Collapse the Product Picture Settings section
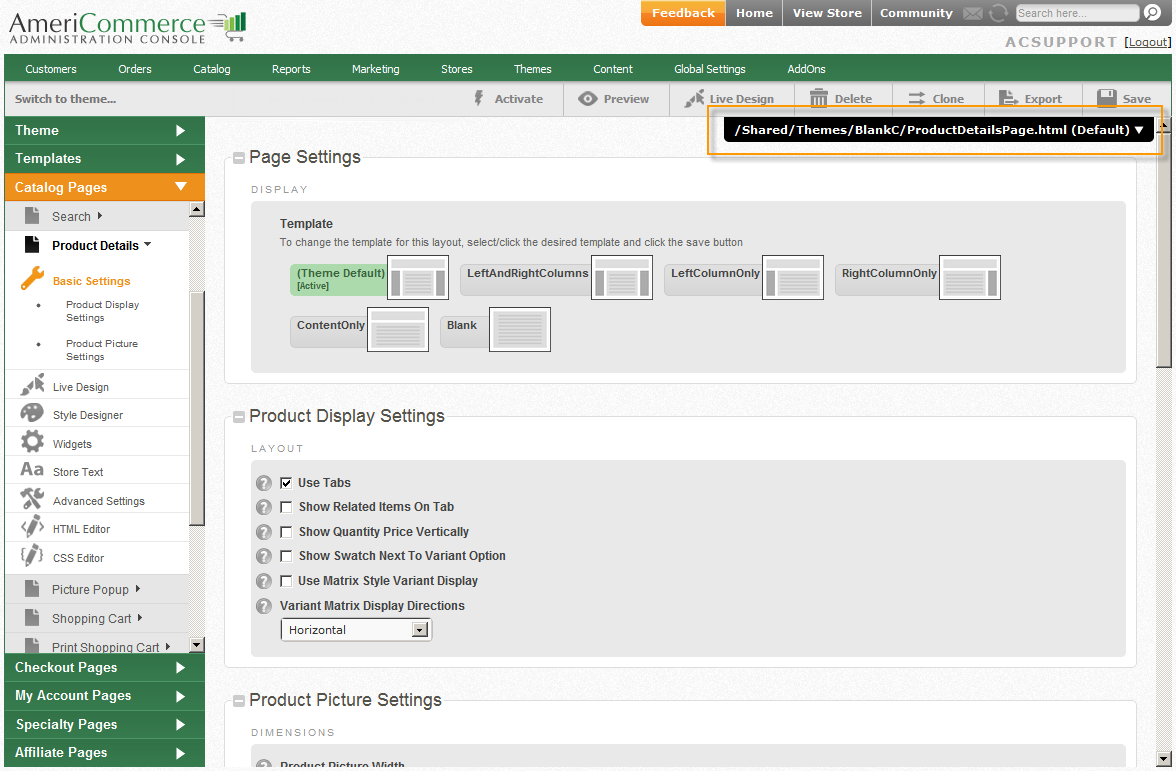Viewport: 1176px width, 771px height. [x=238, y=700]
